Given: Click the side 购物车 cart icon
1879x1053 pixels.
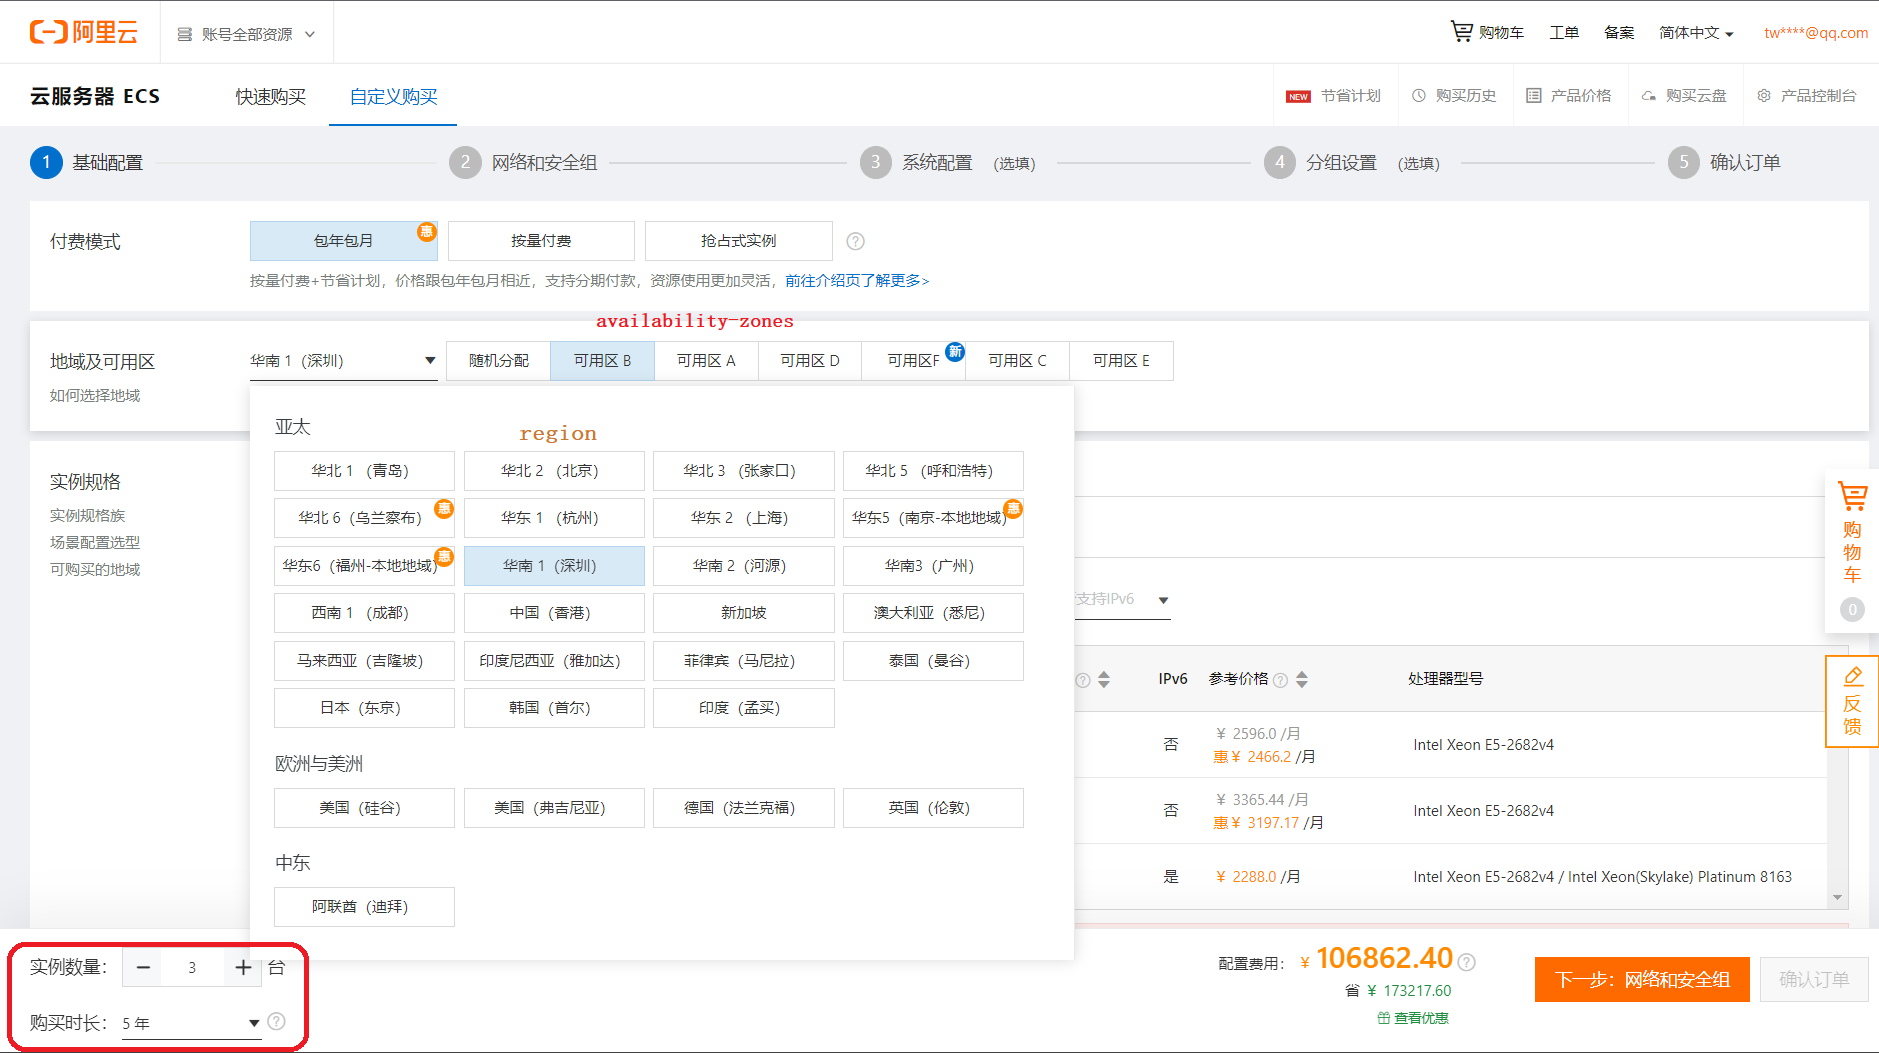Looking at the screenshot, I should pyautogui.click(x=1852, y=496).
